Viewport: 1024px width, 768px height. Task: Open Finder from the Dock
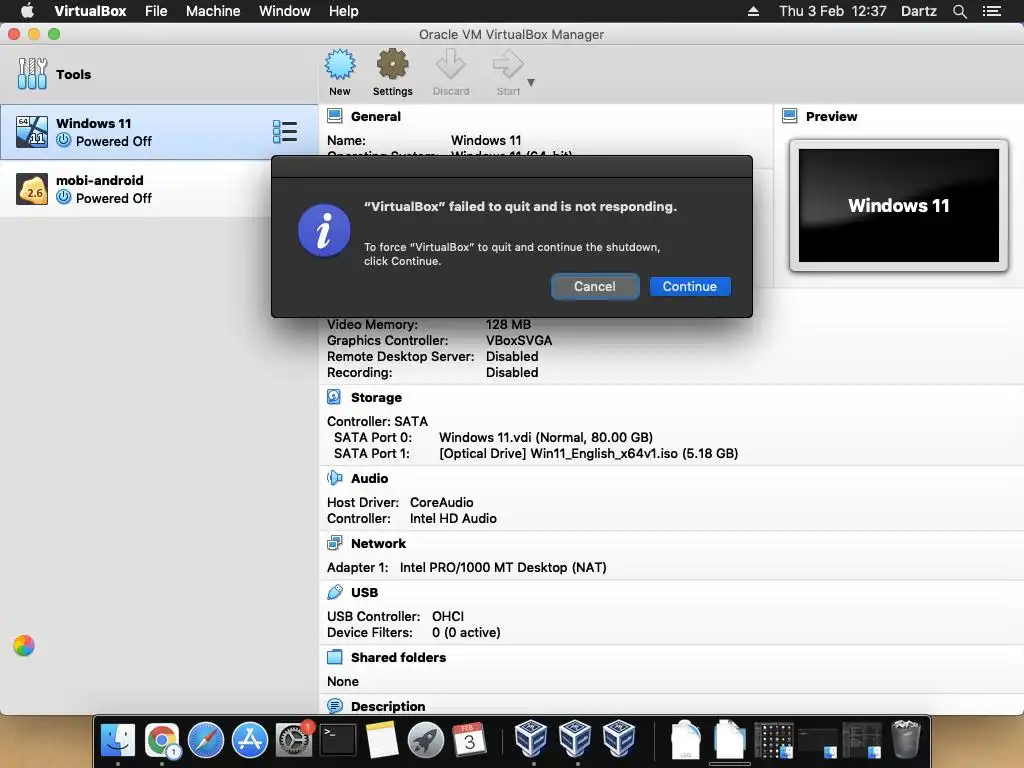coord(118,740)
